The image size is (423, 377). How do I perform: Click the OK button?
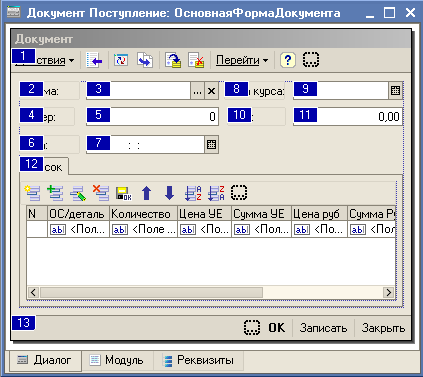click(277, 328)
